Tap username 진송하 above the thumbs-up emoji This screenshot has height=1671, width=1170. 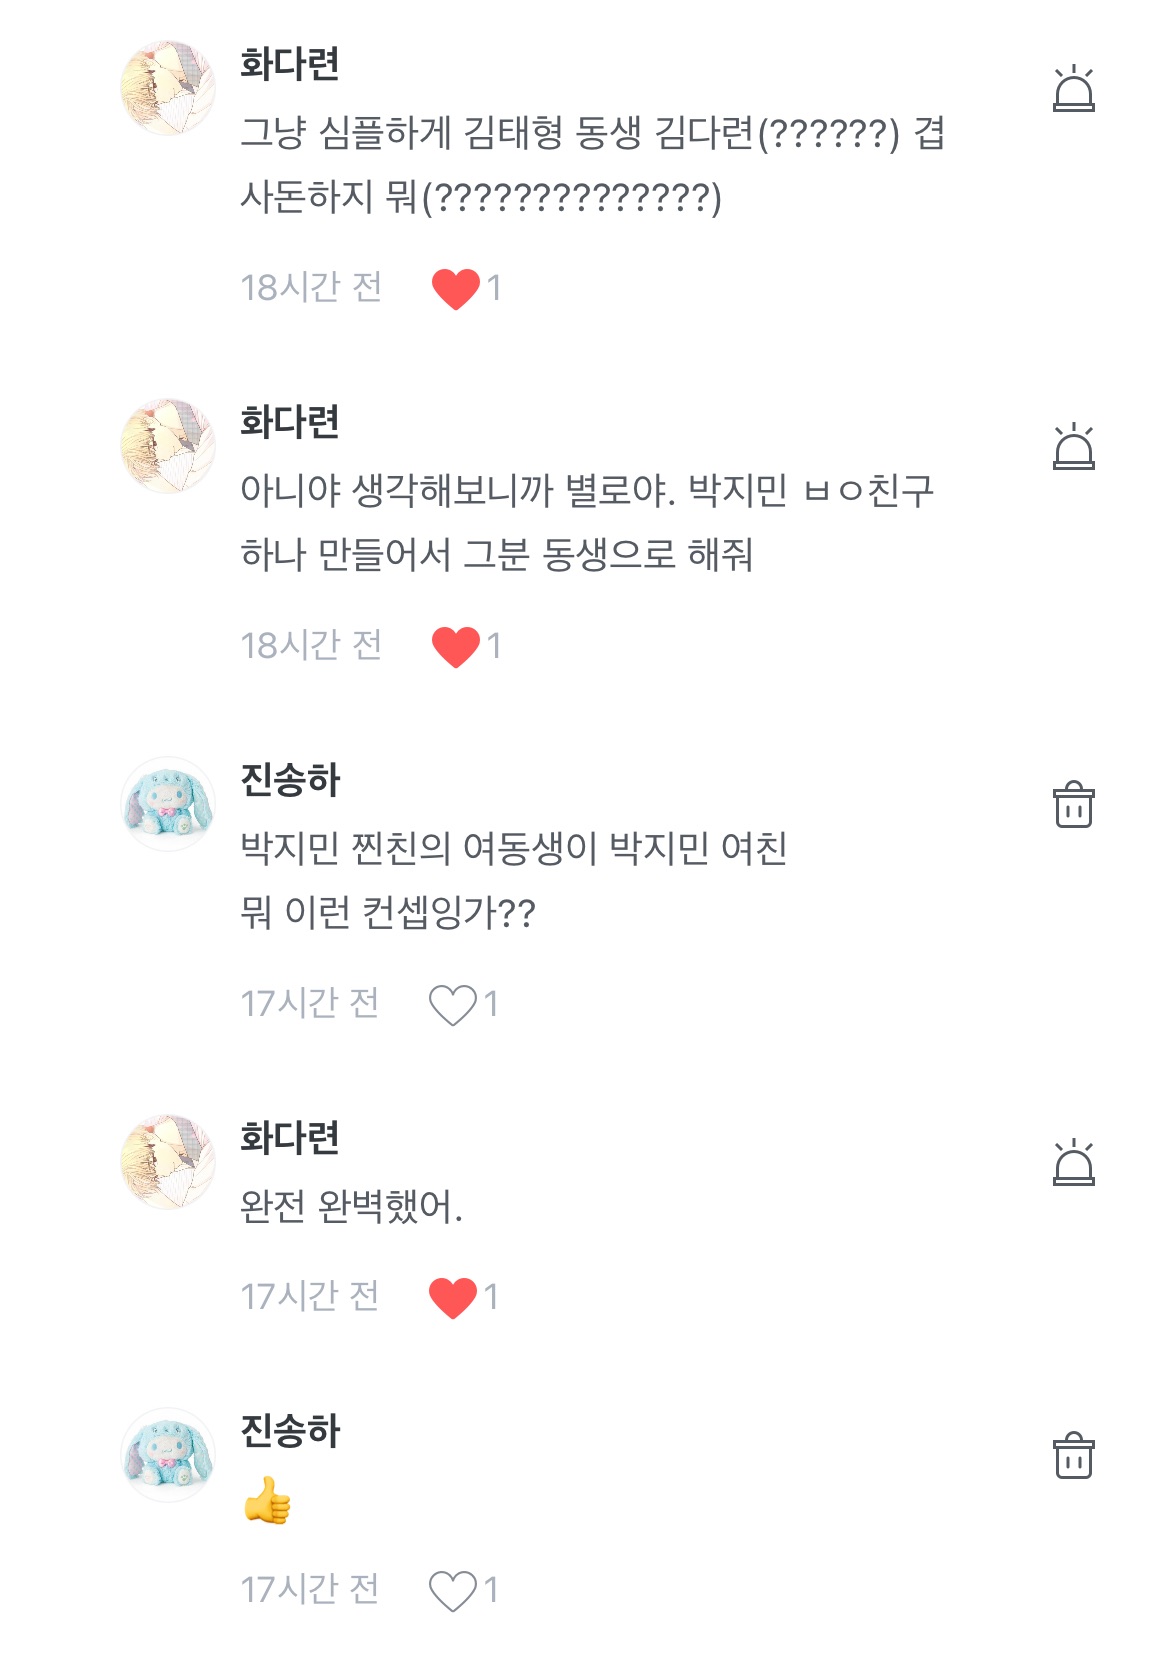[290, 1431]
